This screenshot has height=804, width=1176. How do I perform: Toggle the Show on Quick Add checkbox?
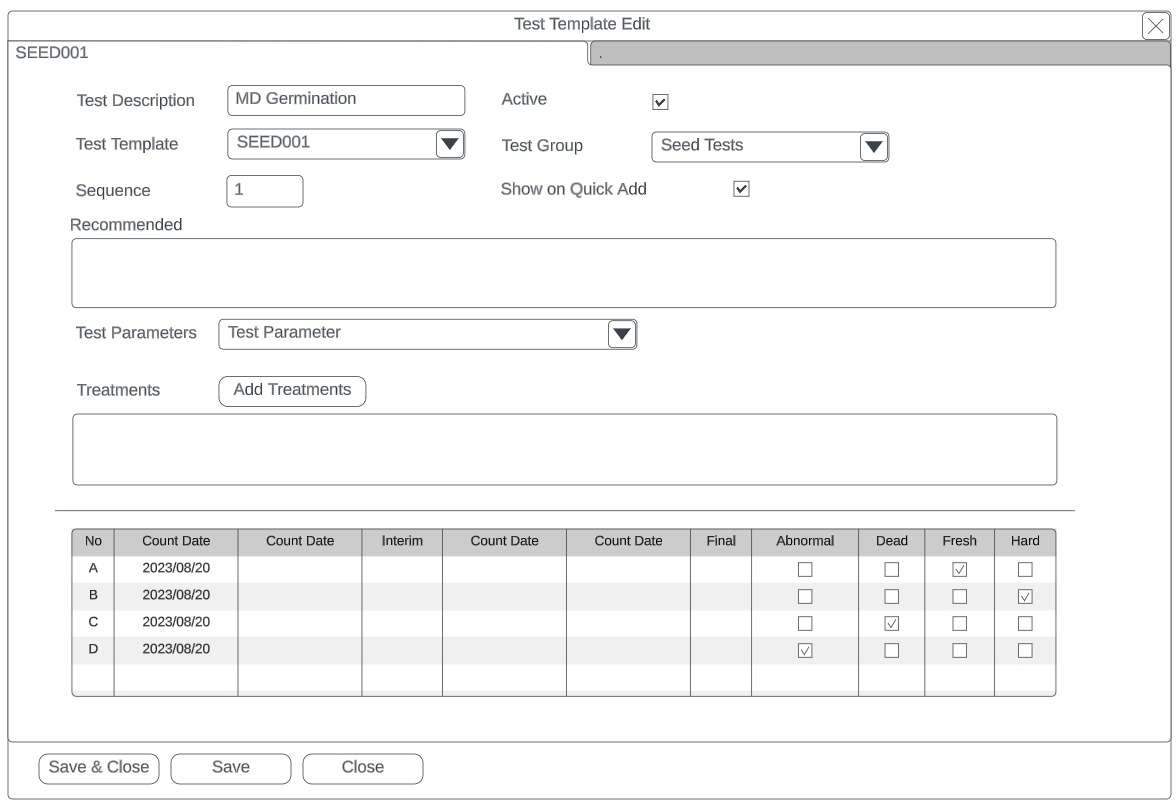(x=742, y=189)
